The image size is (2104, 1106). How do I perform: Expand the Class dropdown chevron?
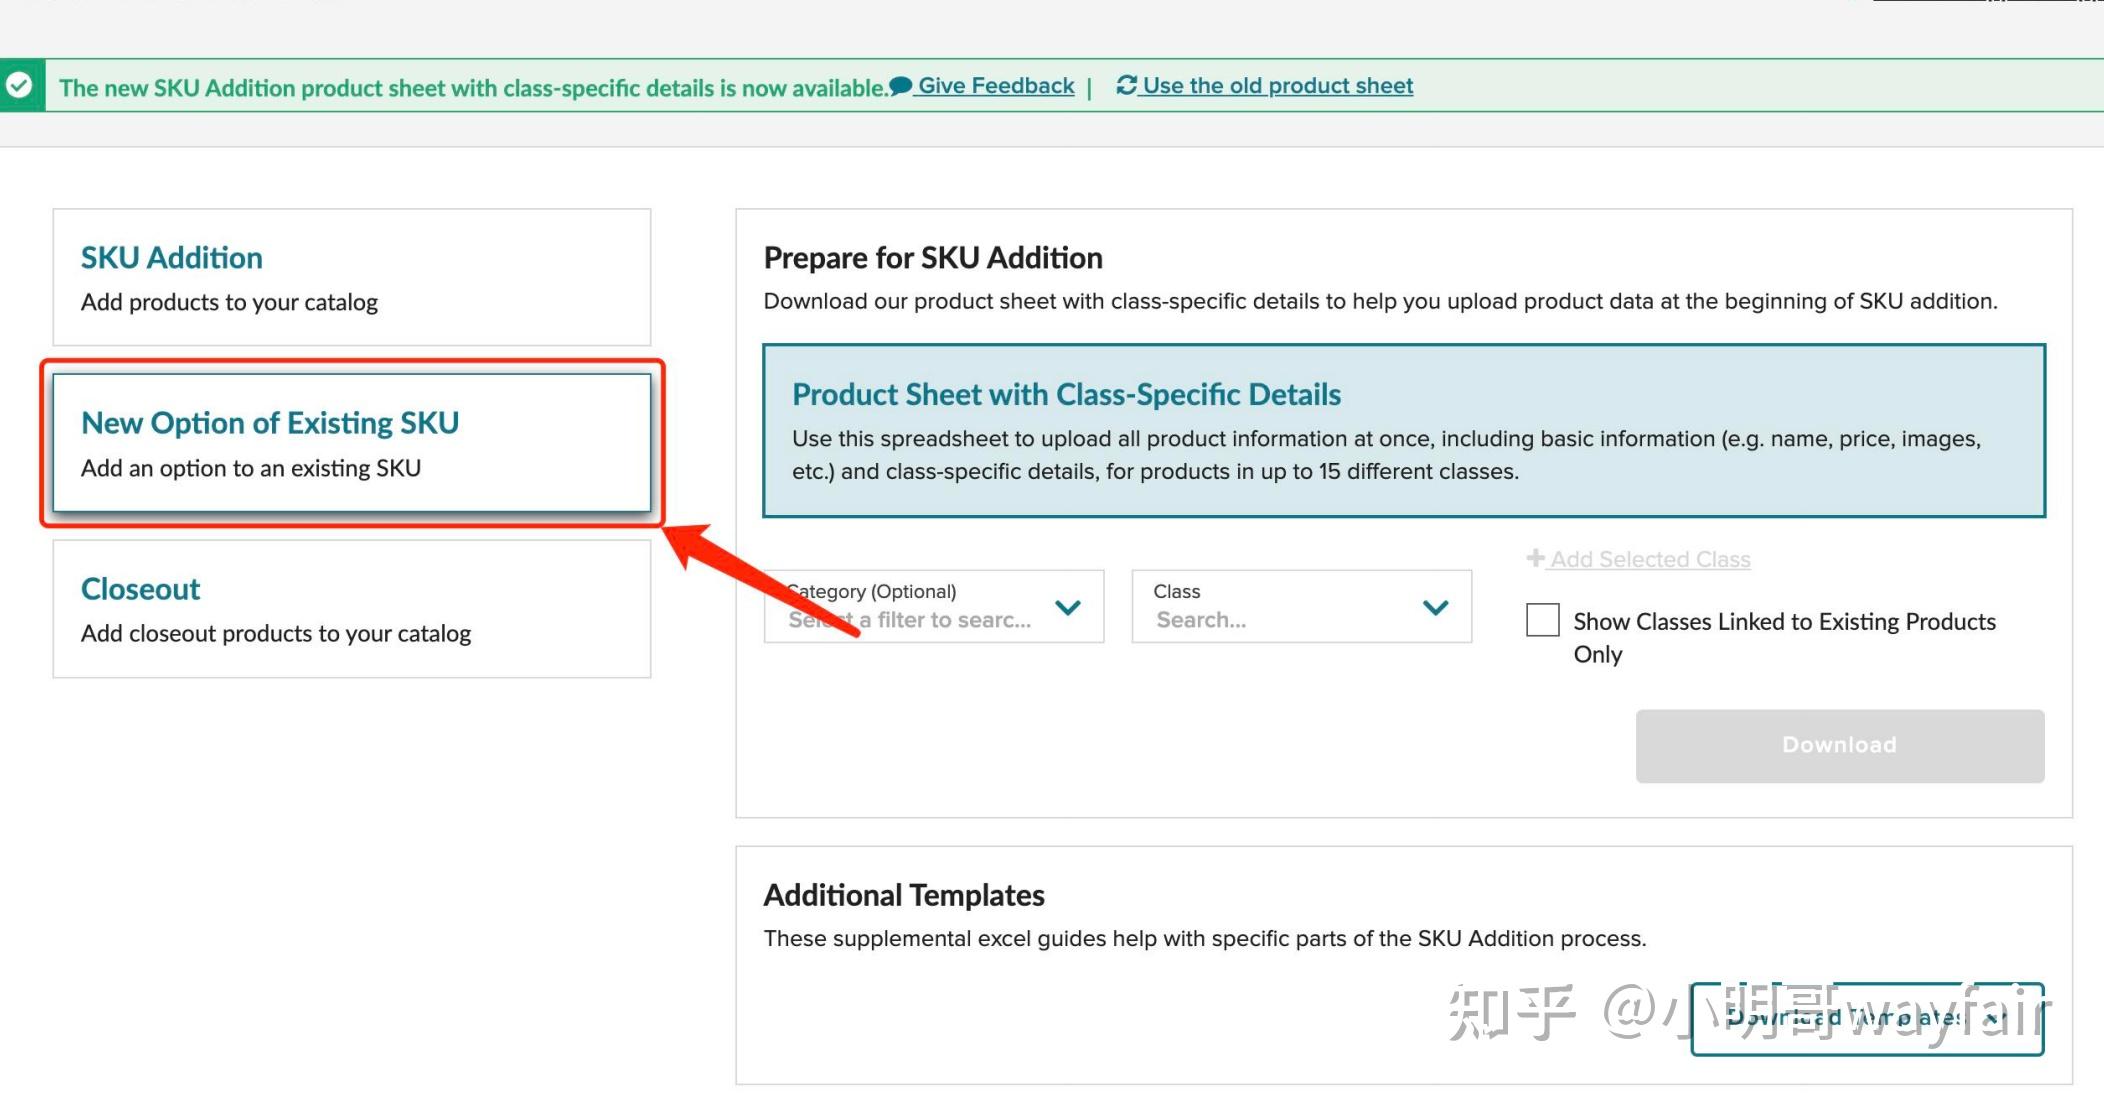1436,607
